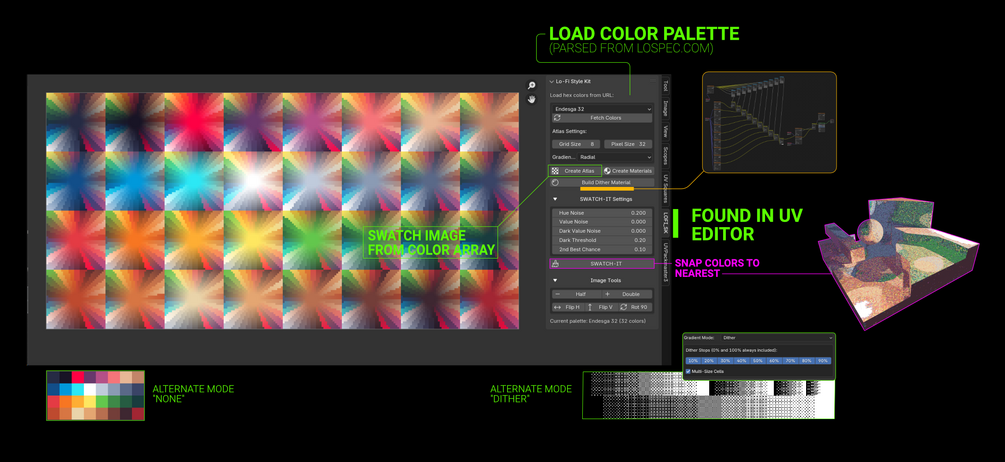Switch to the UV Squares sidebar tab
This screenshot has height=462, width=1005.
click(x=666, y=189)
